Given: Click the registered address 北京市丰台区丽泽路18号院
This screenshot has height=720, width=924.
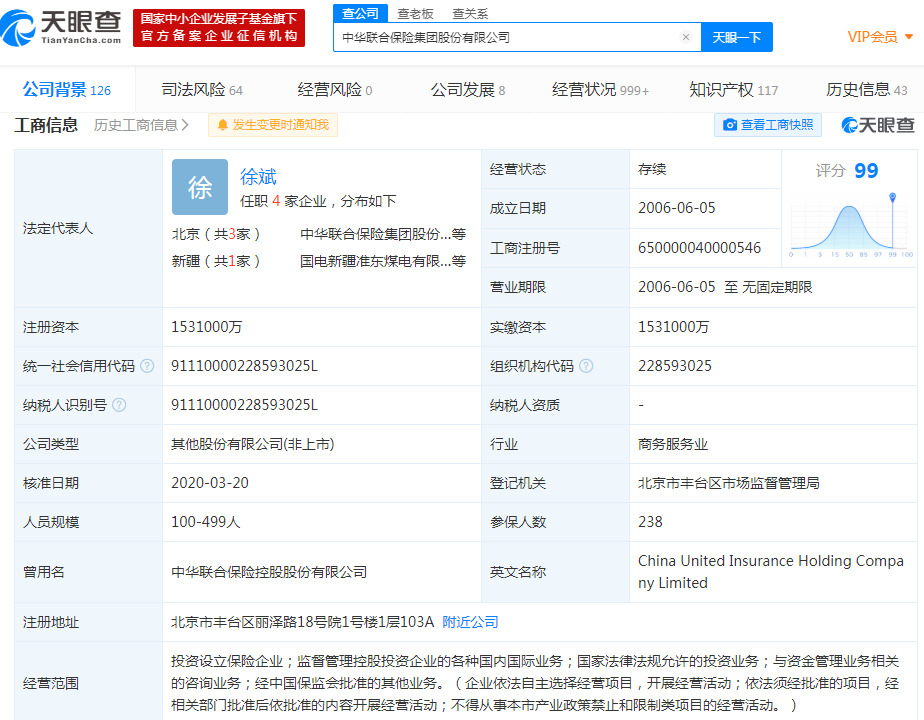Looking at the screenshot, I should point(302,622).
